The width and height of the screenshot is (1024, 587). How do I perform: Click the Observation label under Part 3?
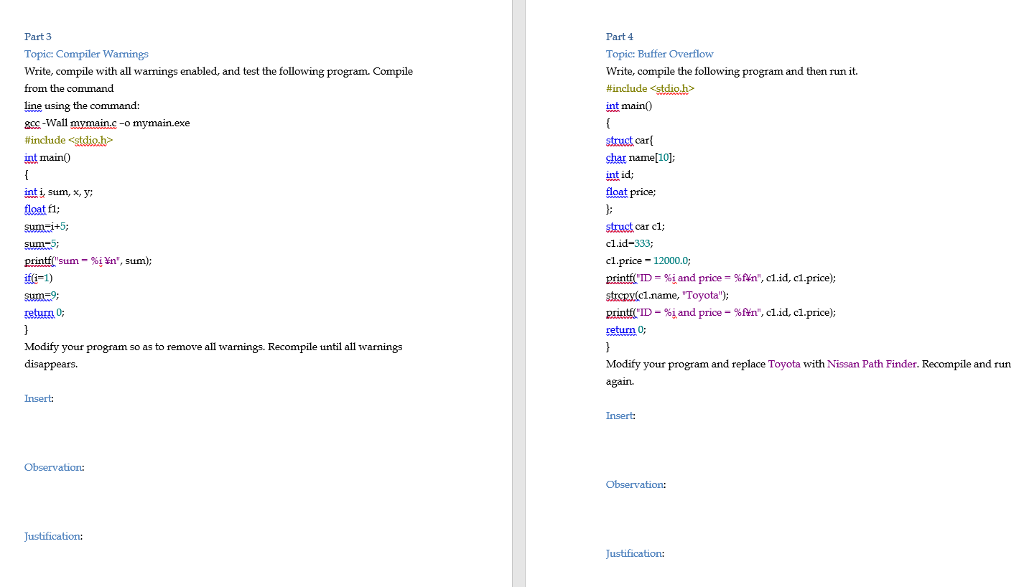53,467
